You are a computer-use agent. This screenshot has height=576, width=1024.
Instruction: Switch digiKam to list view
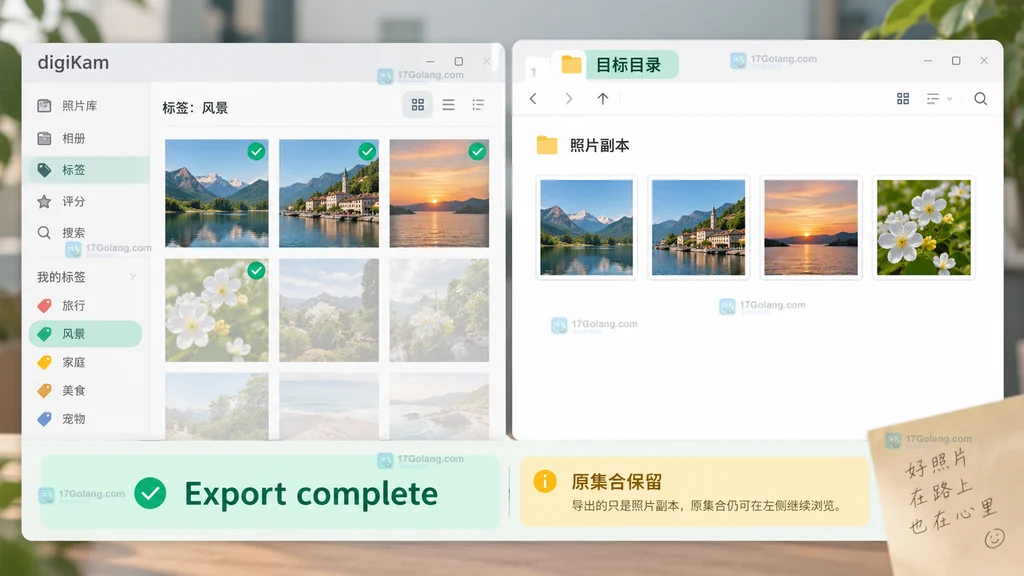[x=448, y=104]
